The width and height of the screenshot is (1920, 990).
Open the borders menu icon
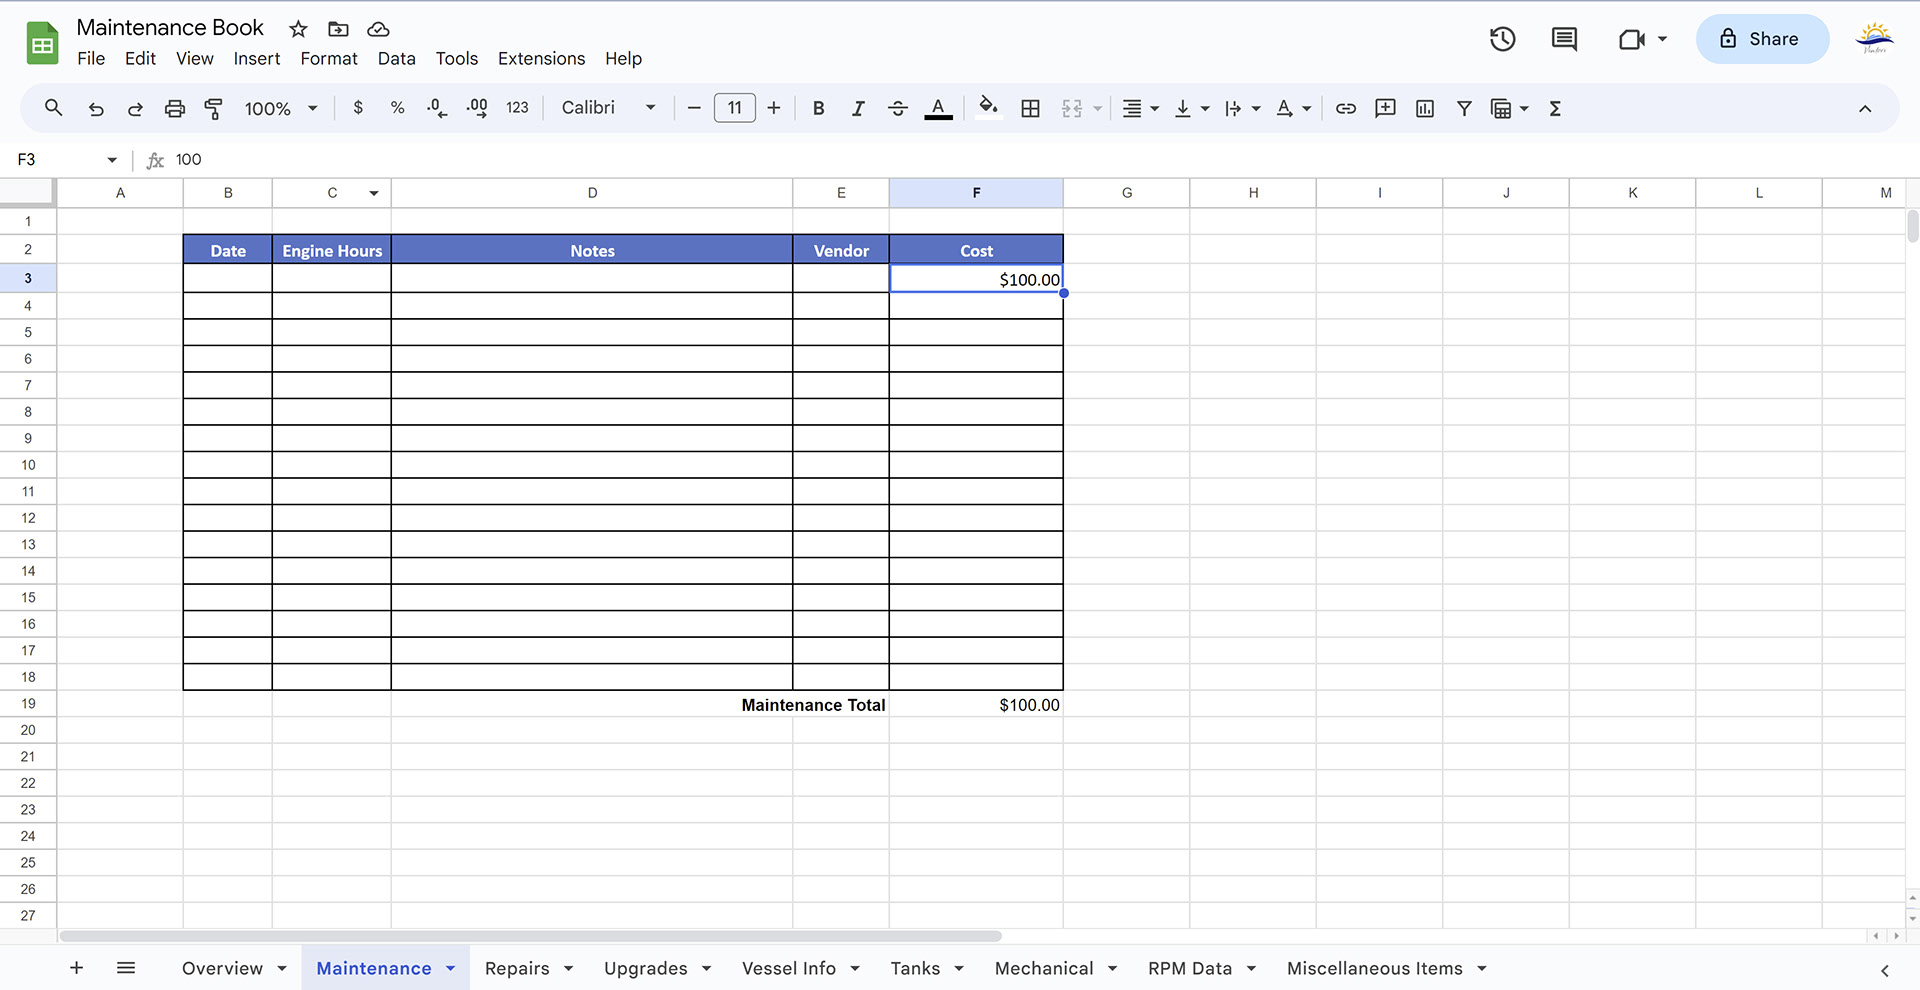tap(1030, 108)
